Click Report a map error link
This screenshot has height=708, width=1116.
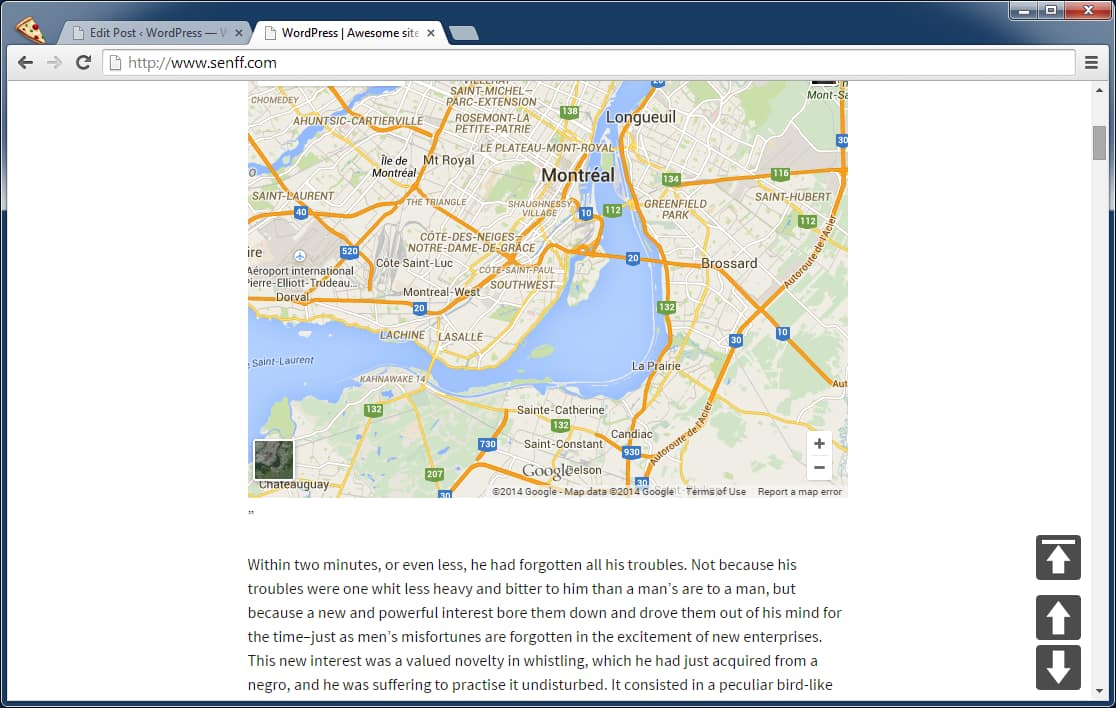coord(799,492)
